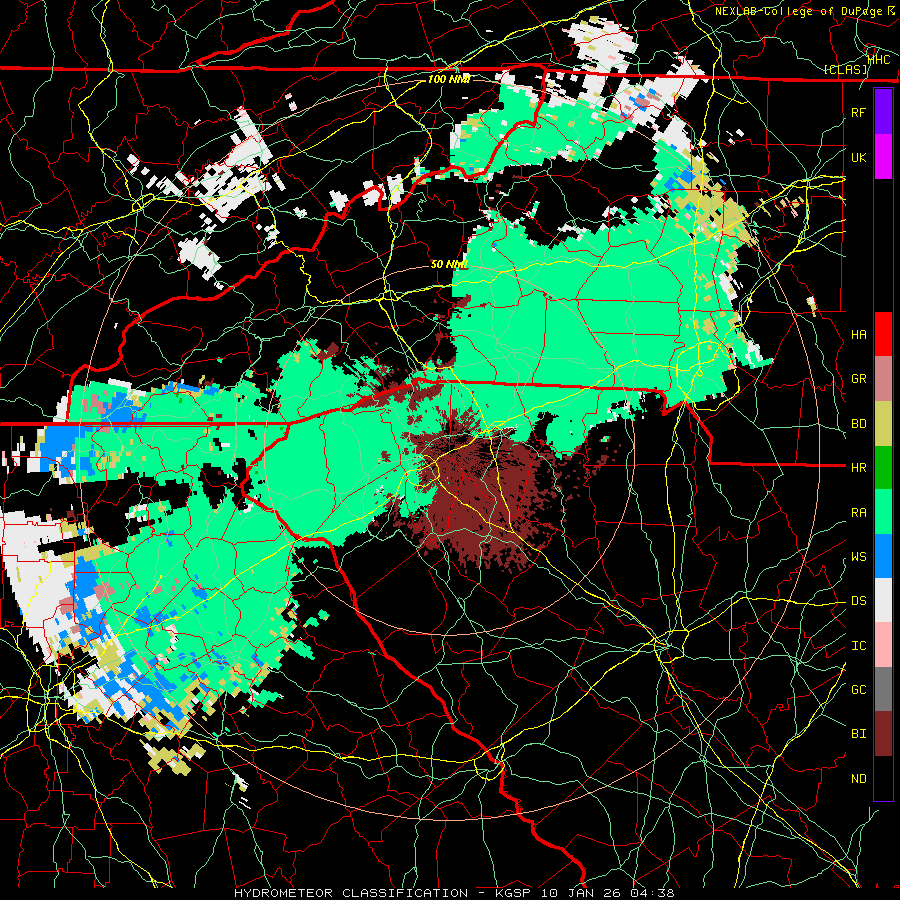
Task: Click the red HA legend color swatch
Action: point(883,334)
